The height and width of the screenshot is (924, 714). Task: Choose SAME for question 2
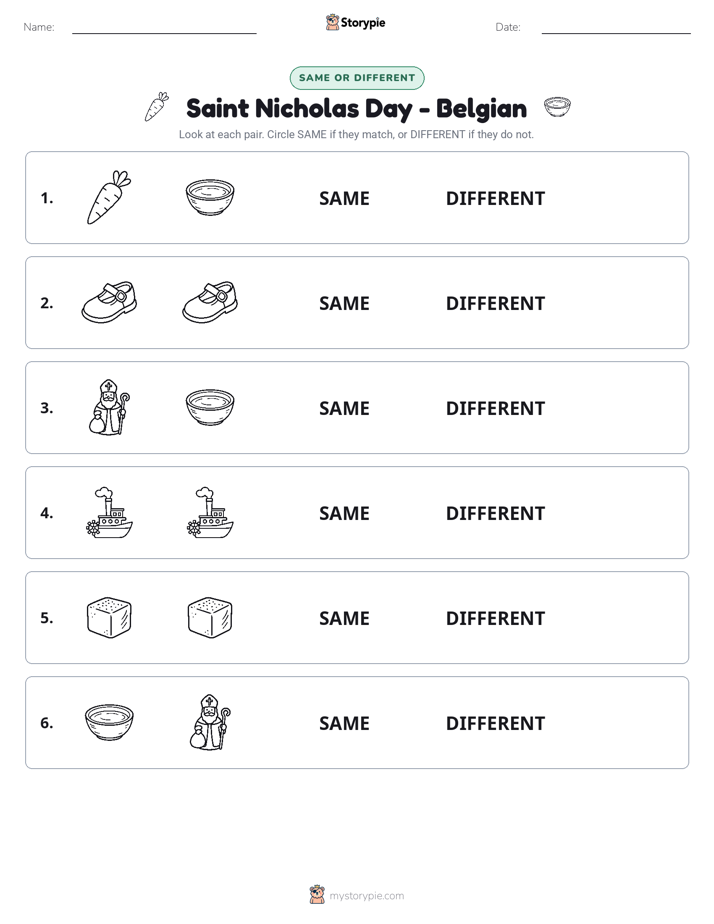tap(344, 303)
